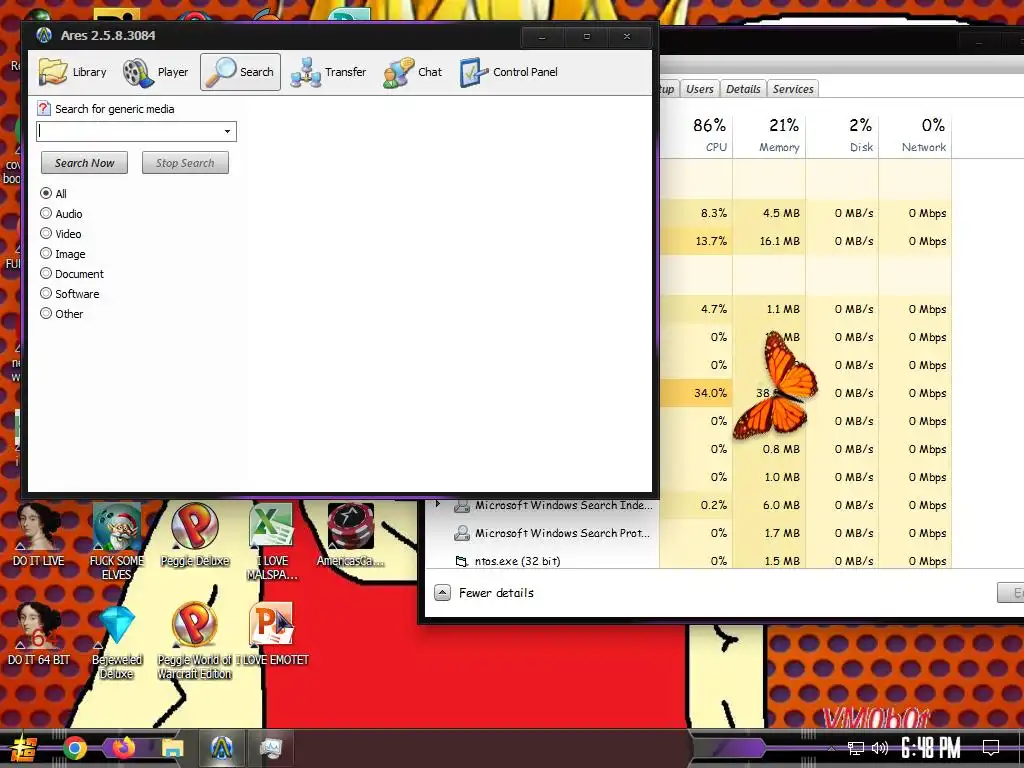Select the All media type radio button
Viewport: 1024px width, 768px height.
46,193
